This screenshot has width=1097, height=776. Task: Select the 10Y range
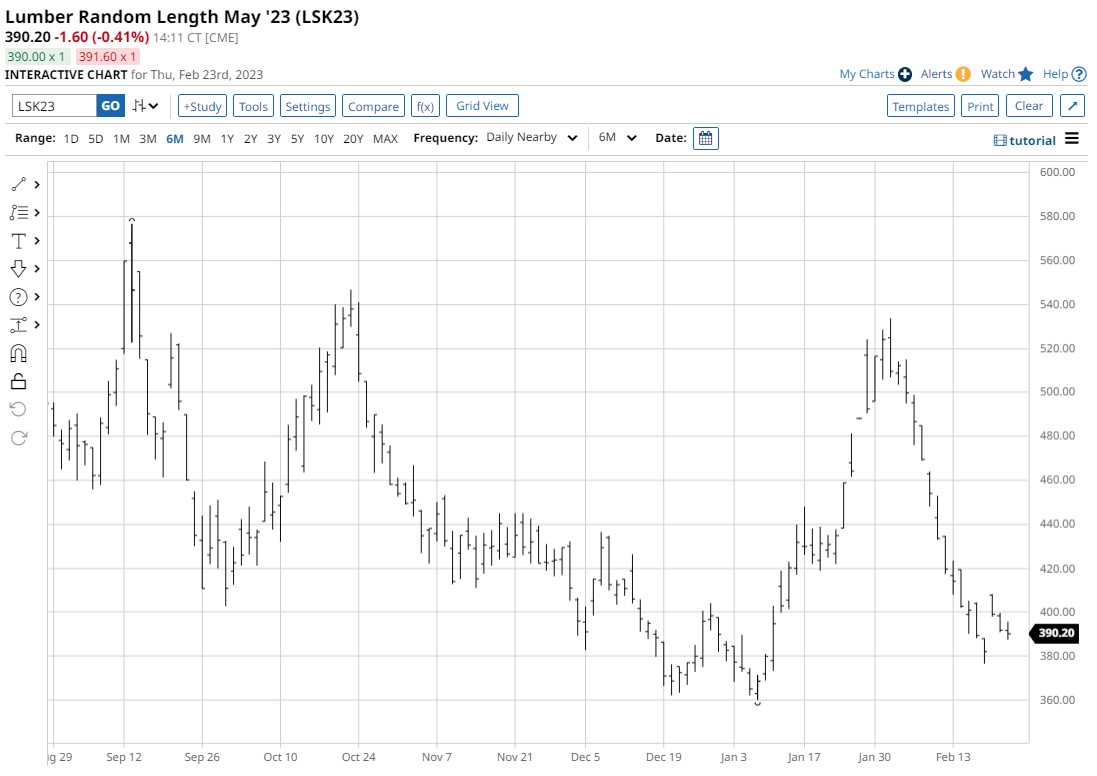[323, 139]
